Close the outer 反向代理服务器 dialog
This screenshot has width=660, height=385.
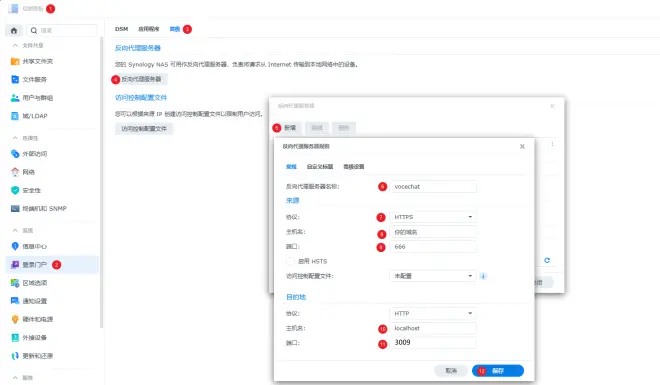pos(552,106)
